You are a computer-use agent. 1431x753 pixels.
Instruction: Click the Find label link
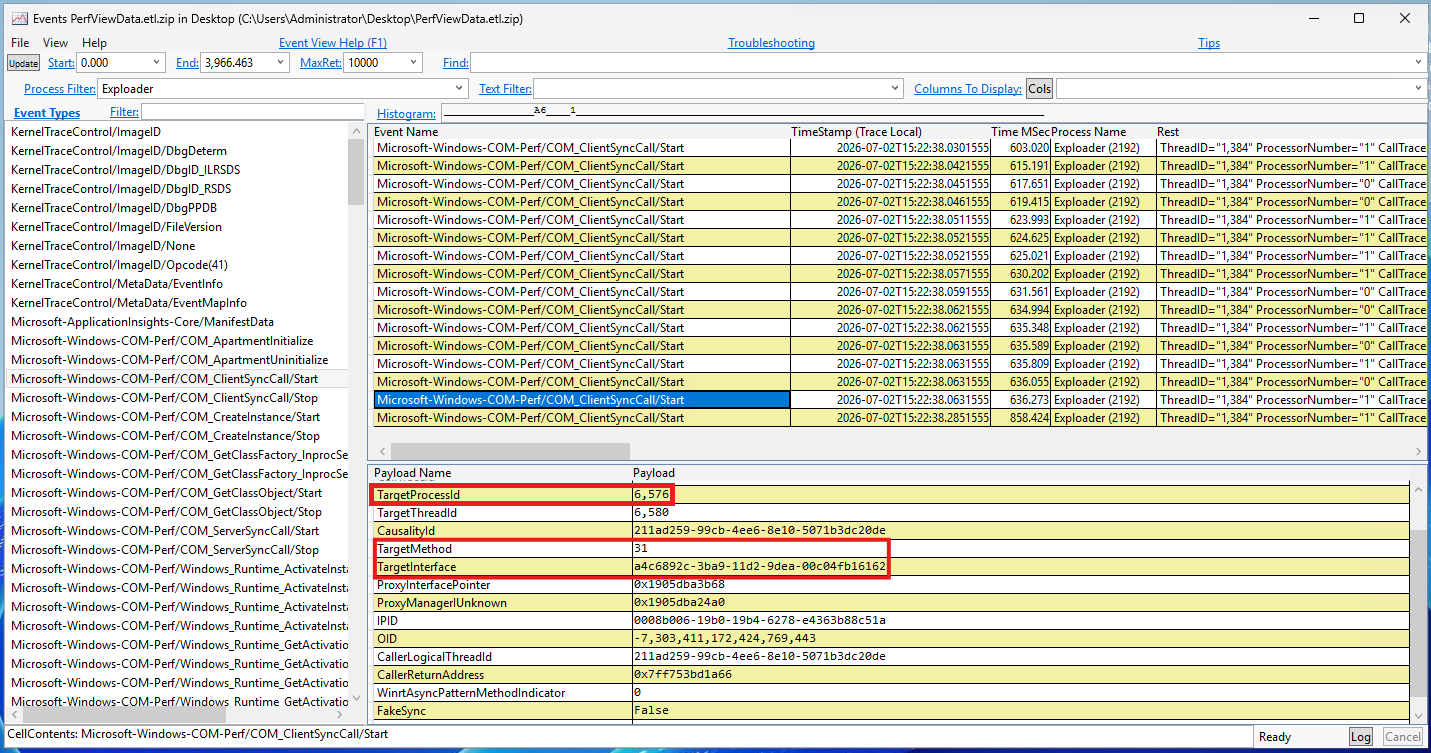[x=456, y=63]
